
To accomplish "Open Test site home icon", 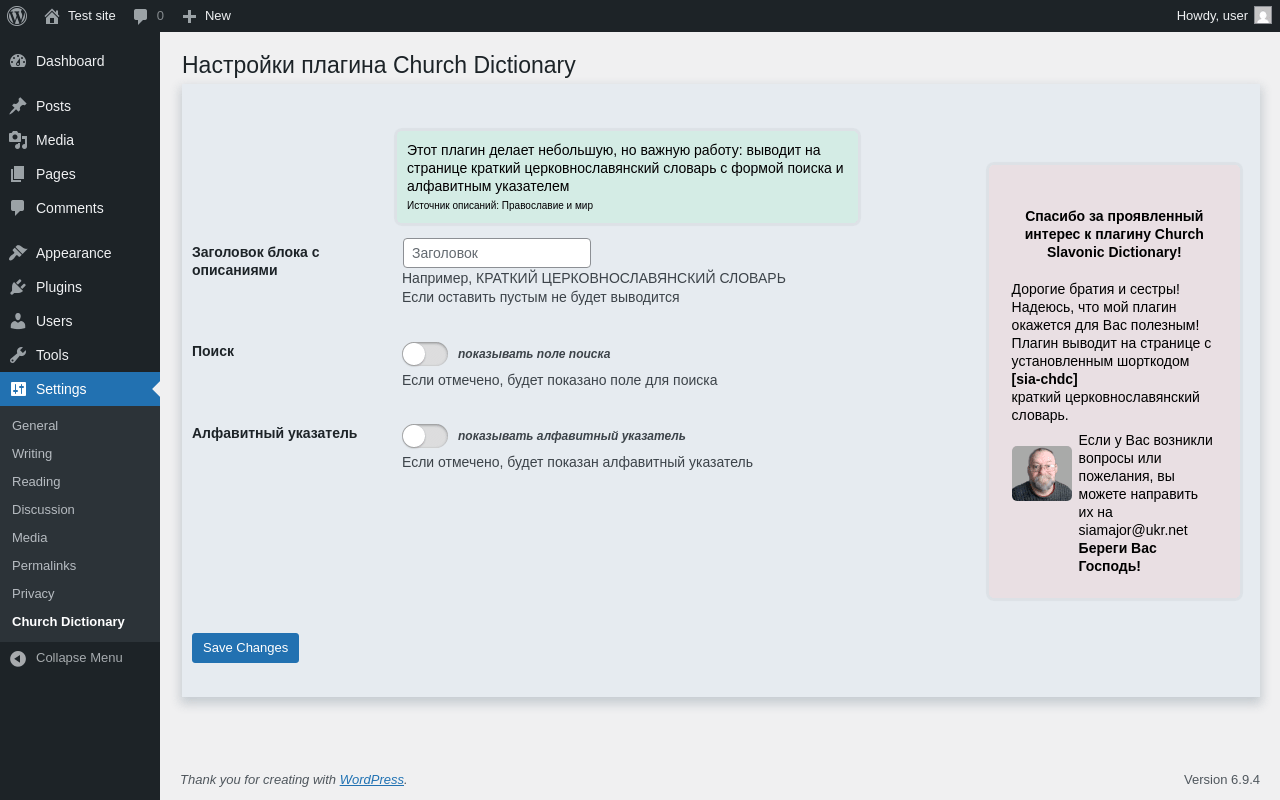I will coord(52,16).
